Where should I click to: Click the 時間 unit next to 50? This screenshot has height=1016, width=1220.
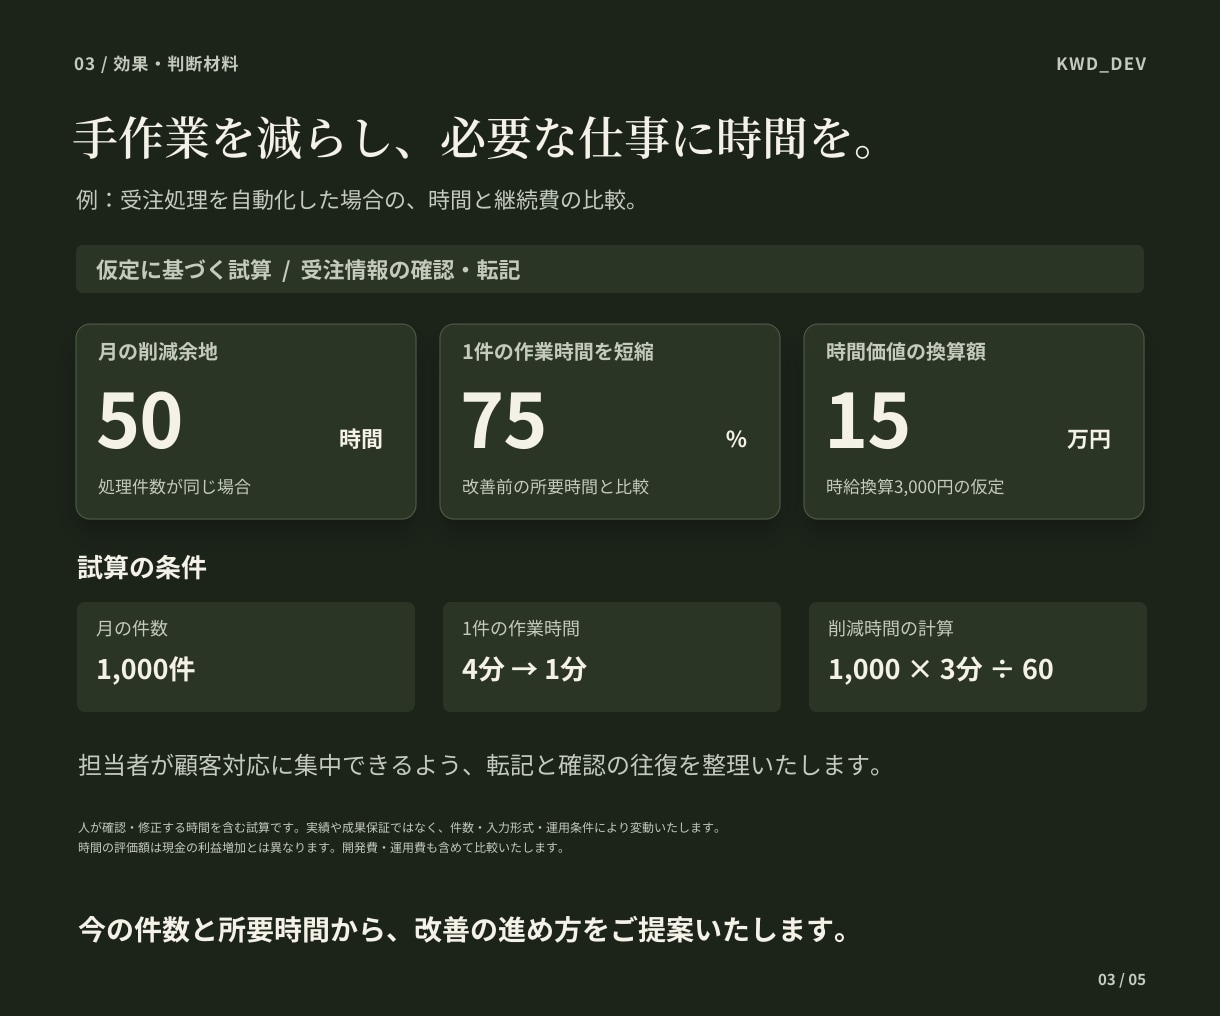coord(361,439)
